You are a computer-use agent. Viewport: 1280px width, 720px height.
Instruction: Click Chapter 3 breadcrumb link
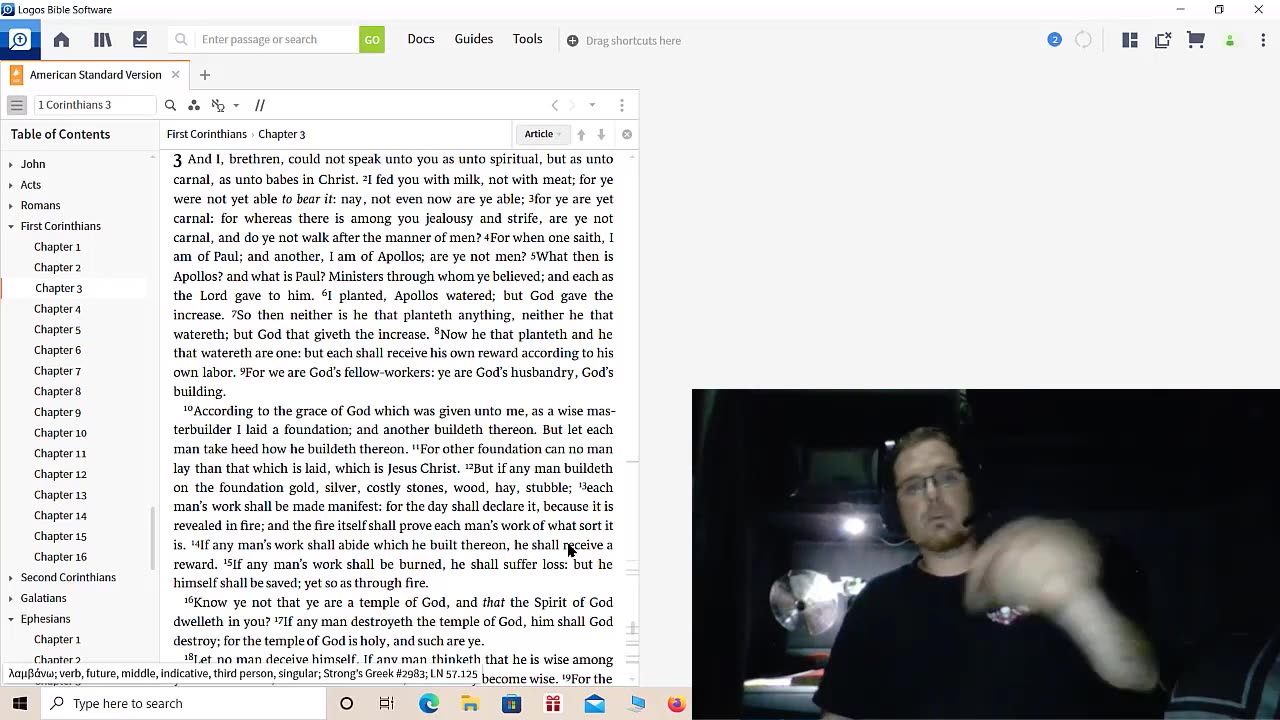(x=282, y=134)
